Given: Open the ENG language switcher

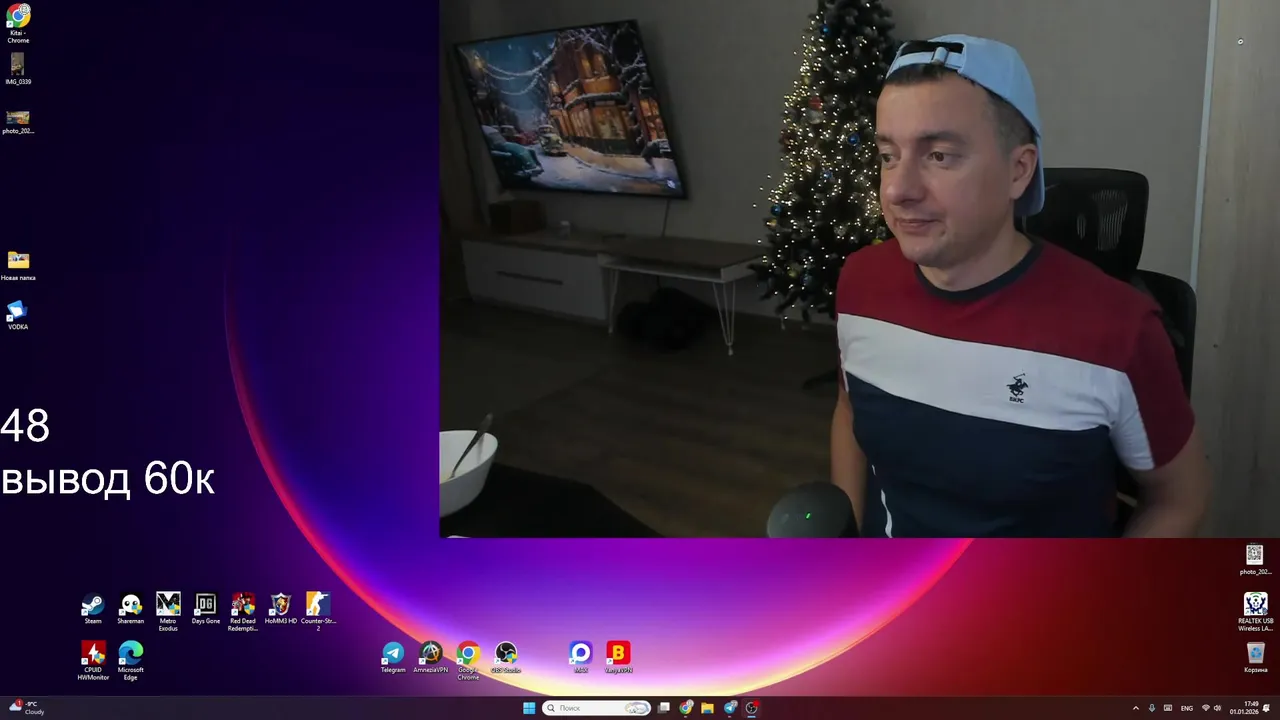Looking at the screenshot, I should (1187, 708).
